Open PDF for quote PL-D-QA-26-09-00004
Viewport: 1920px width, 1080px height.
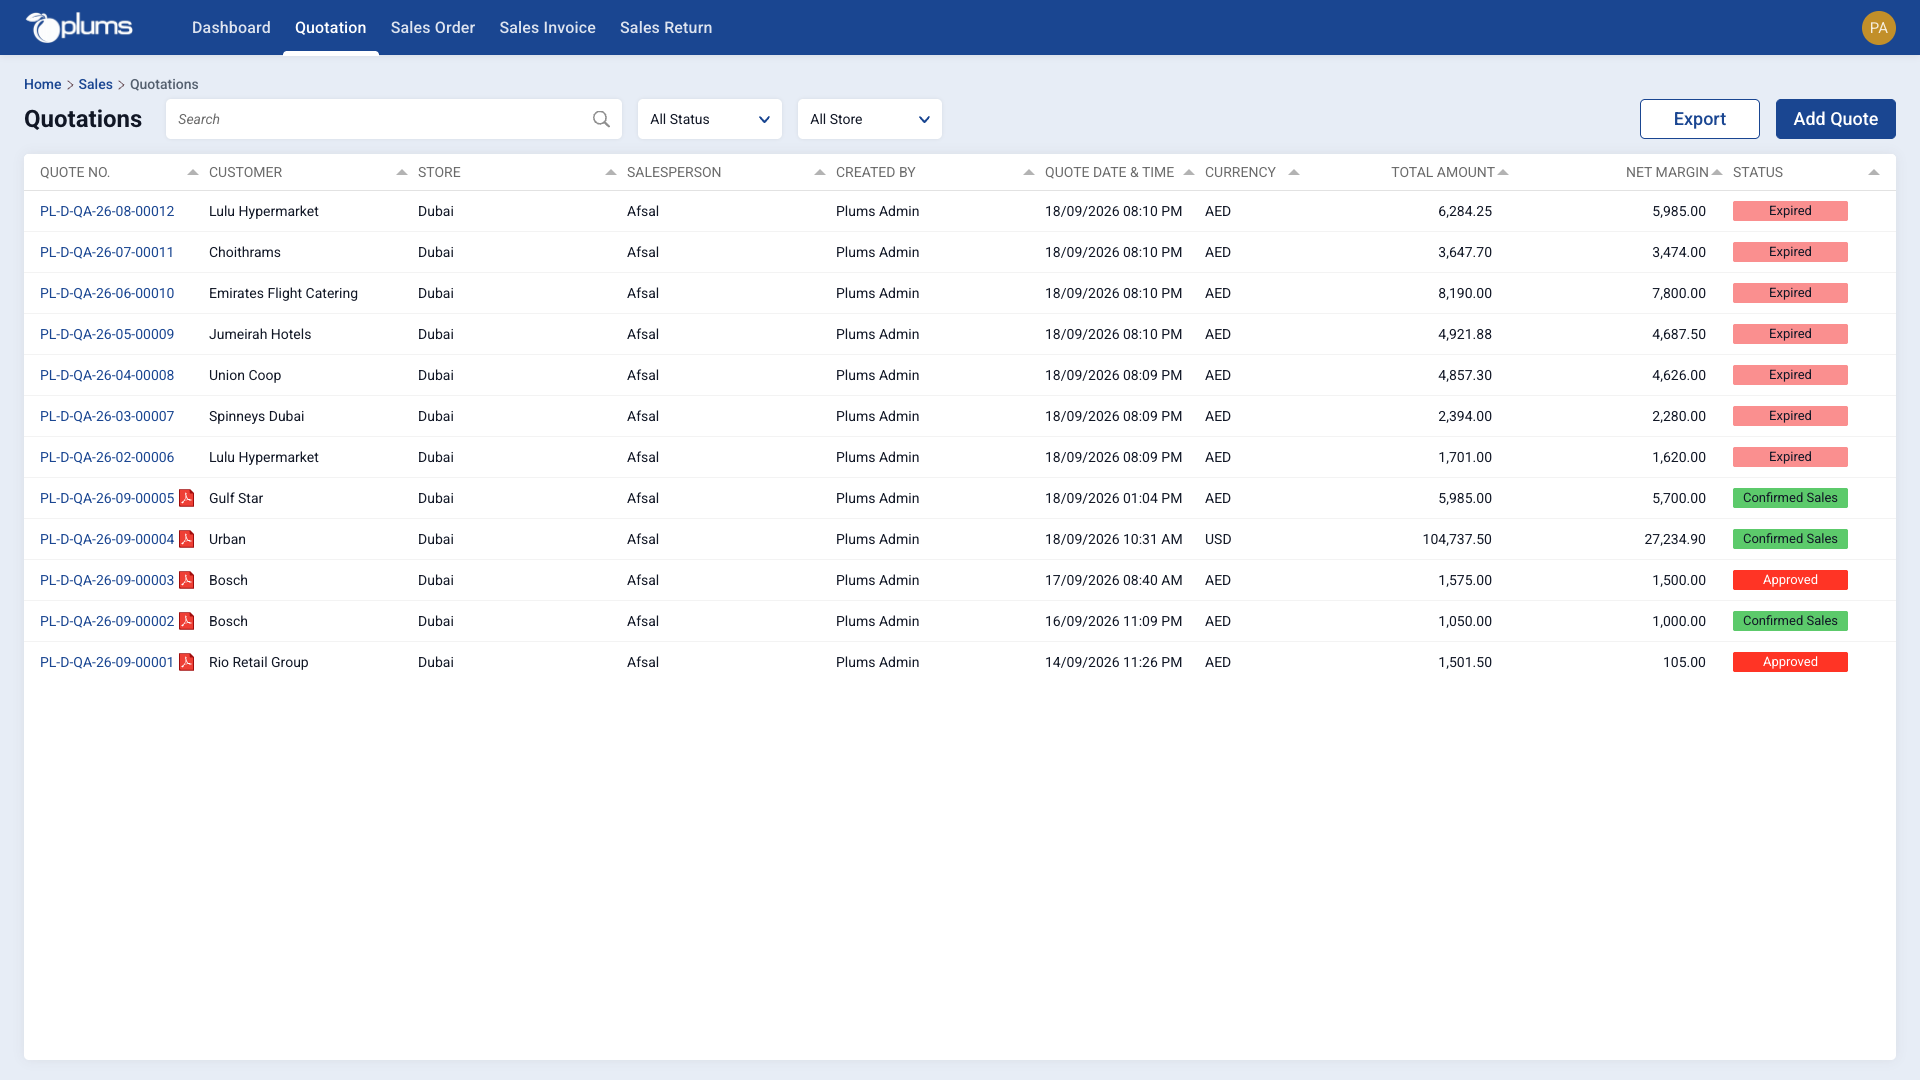click(186, 539)
